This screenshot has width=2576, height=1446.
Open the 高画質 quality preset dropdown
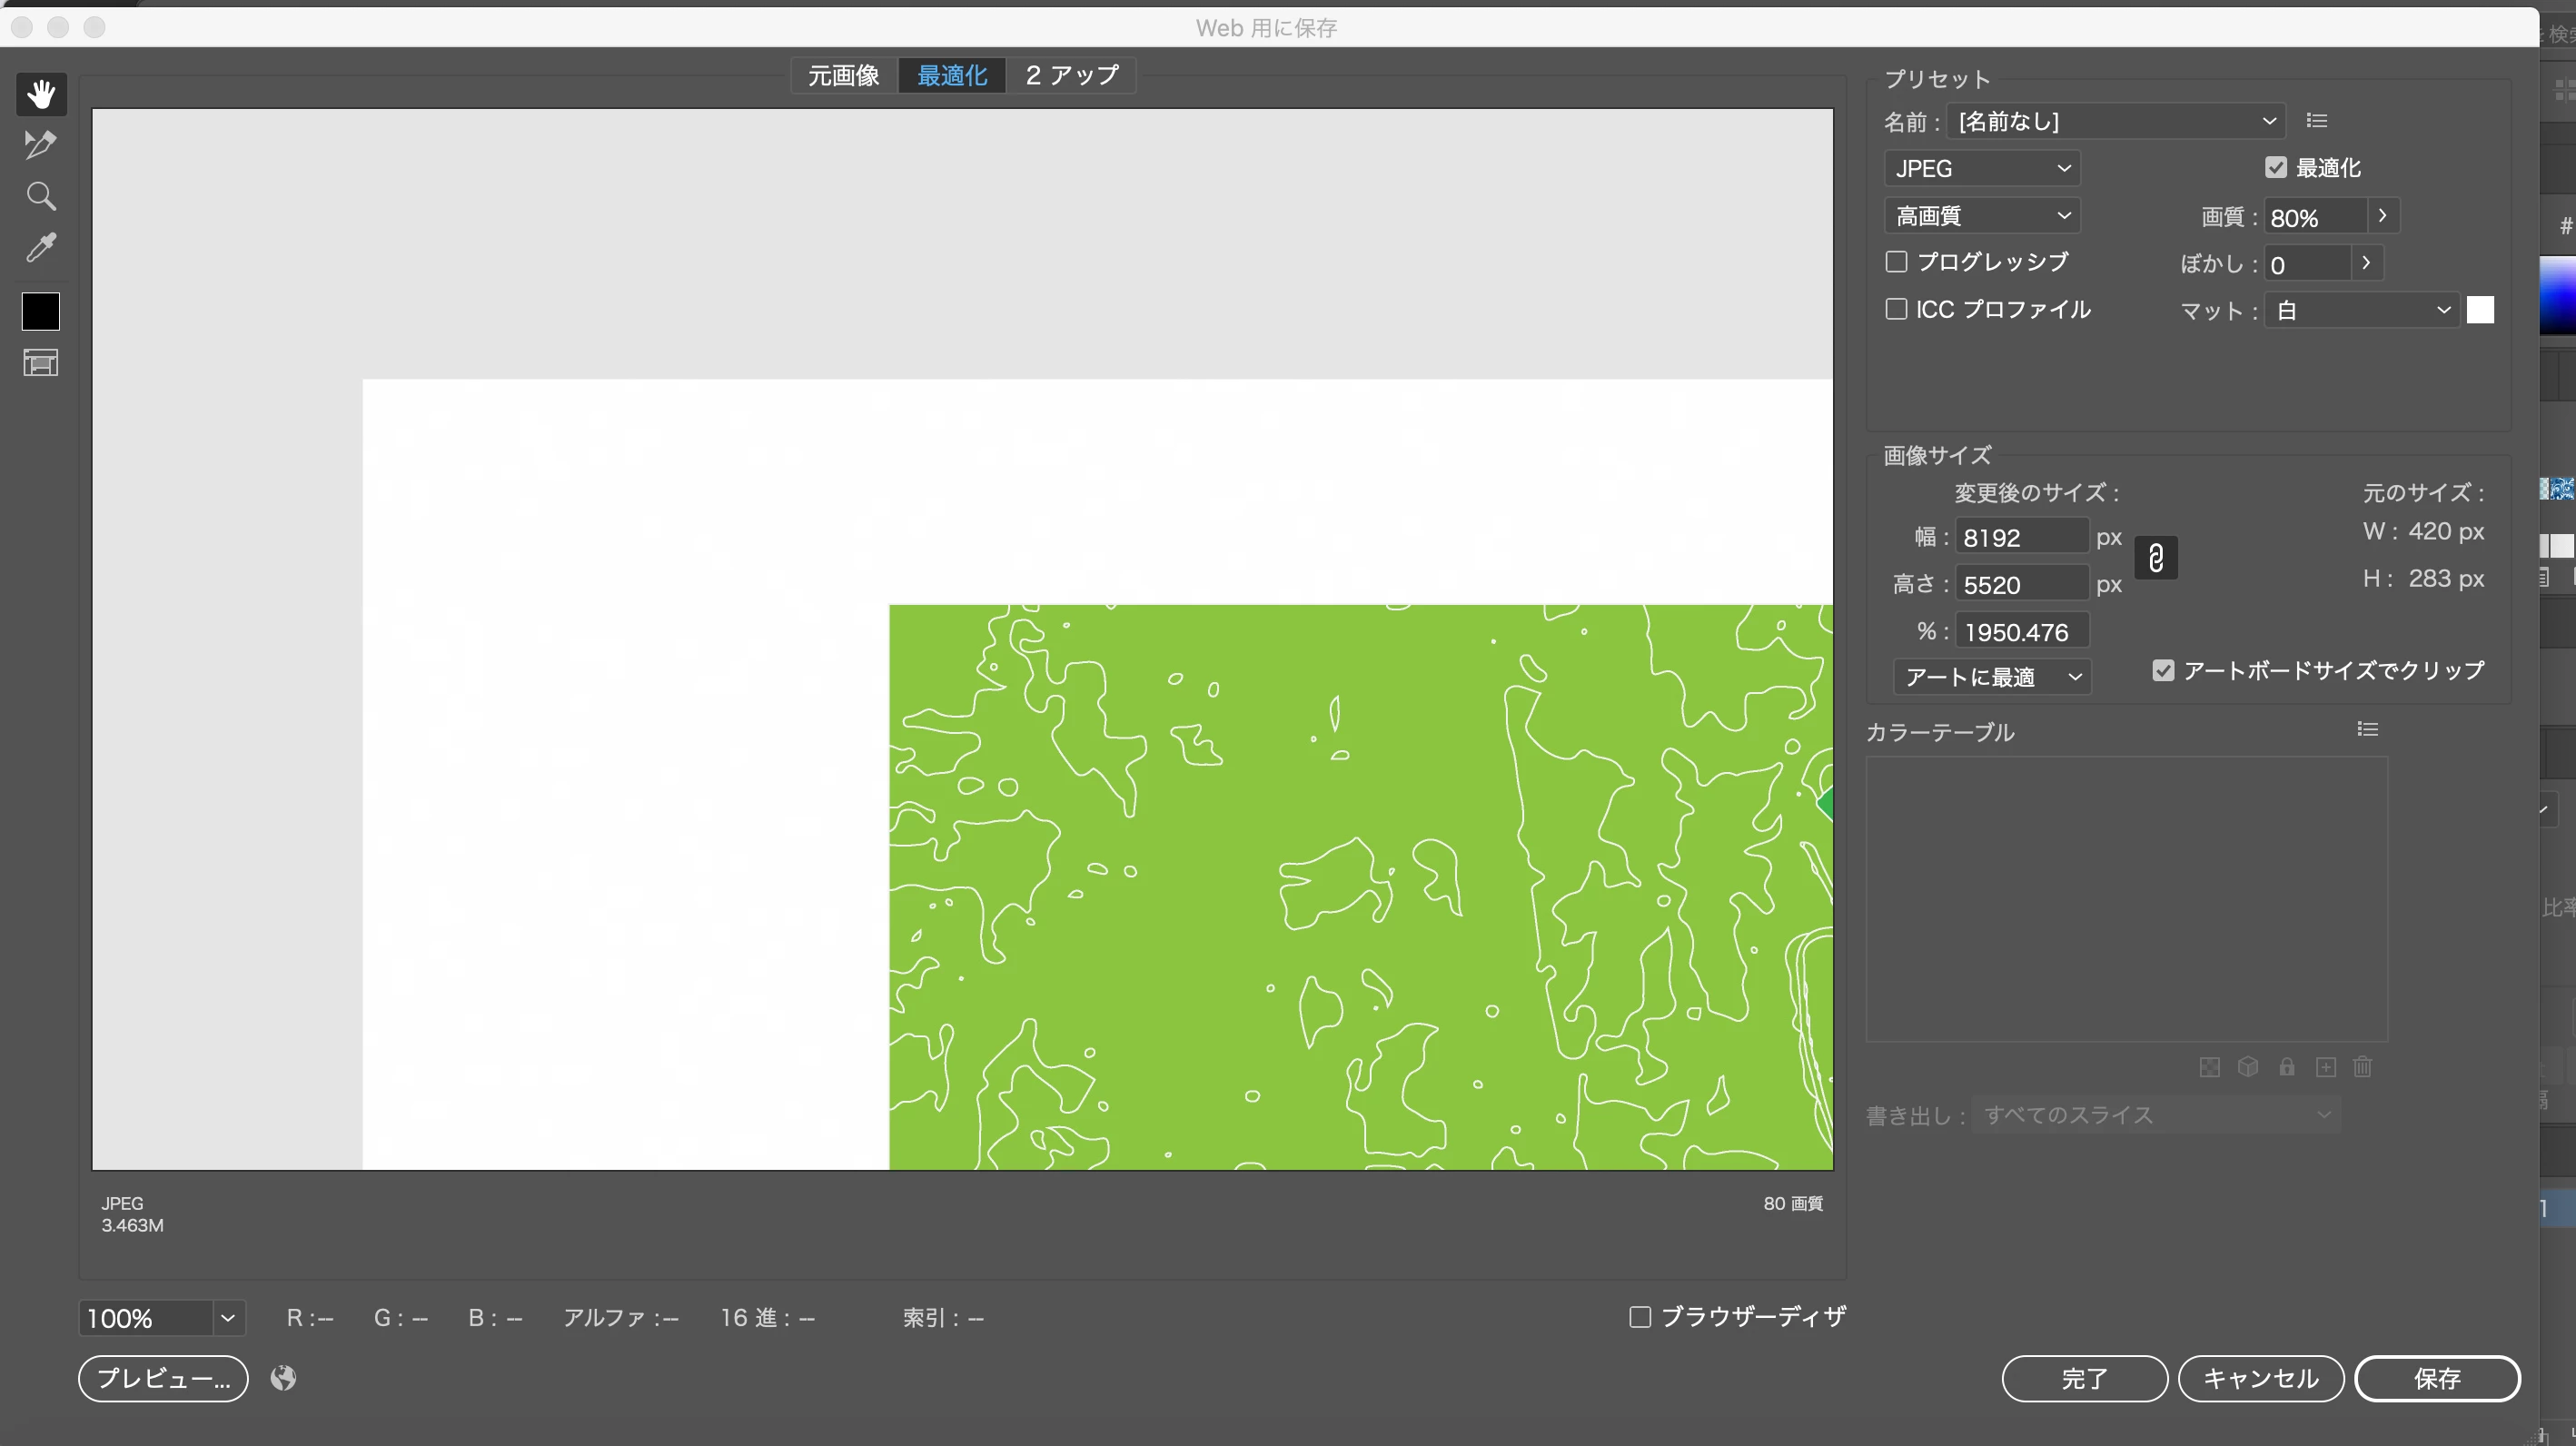[1981, 216]
